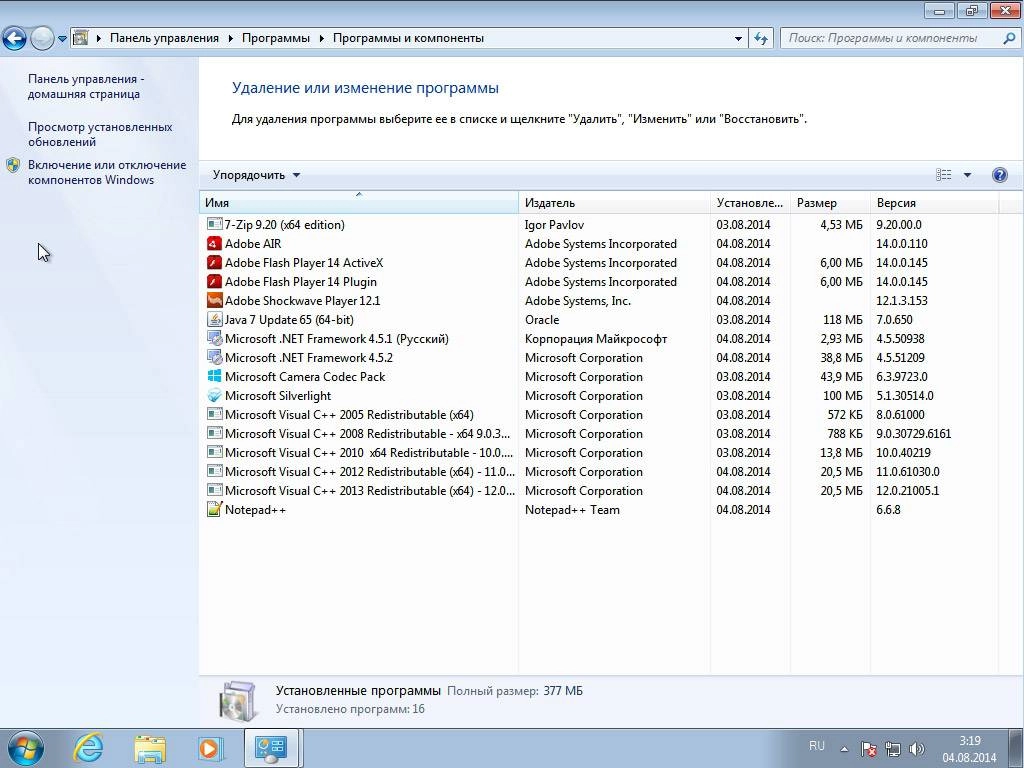Click the search magnifier icon
The height and width of the screenshot is (768, 1024).
(1009, 38)
